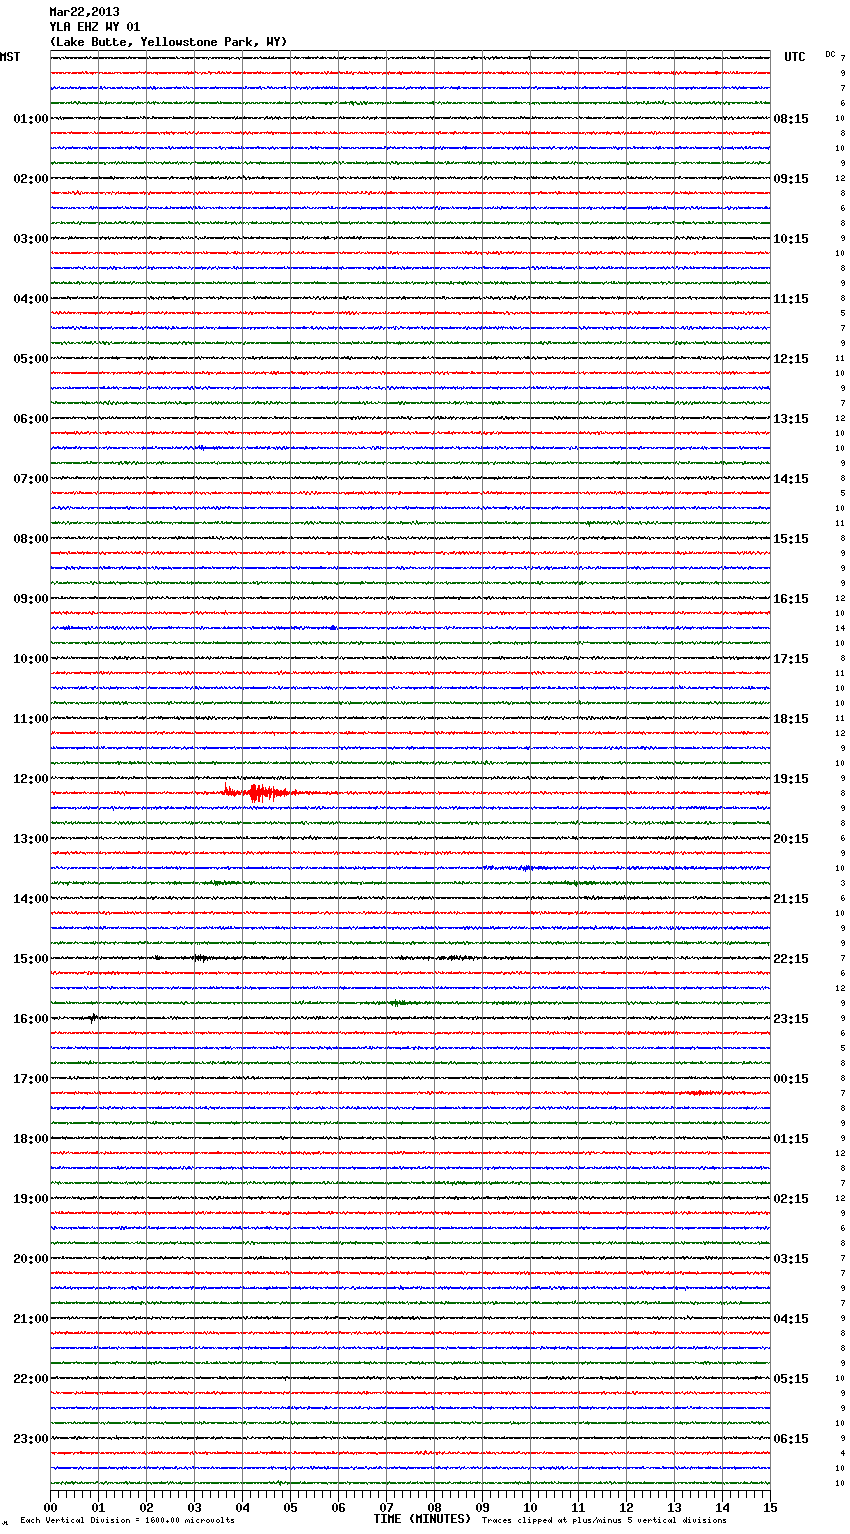Click the small black spike on the 16:00 trace
This screenshot has height=1534, width=850.
93,1018
